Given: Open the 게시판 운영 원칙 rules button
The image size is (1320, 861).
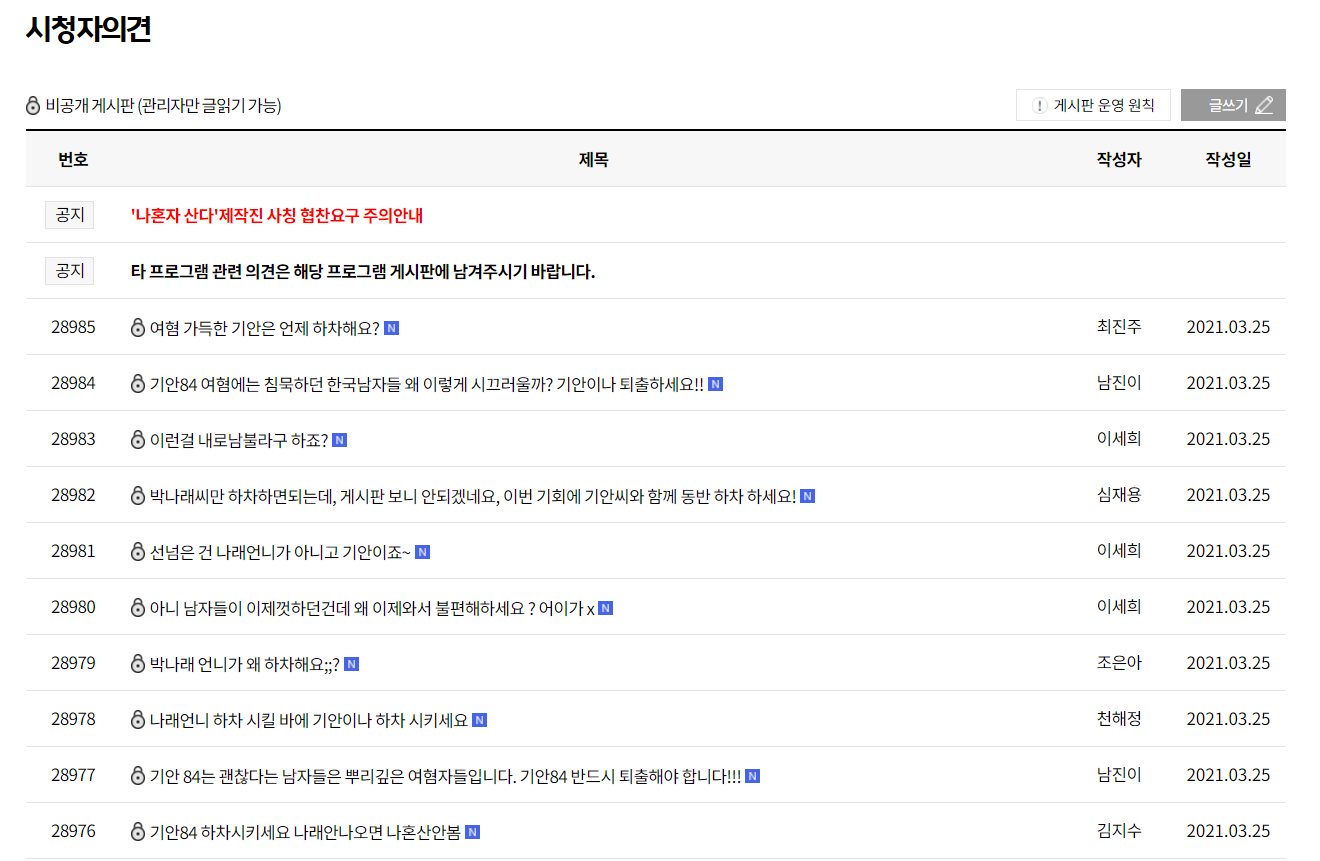Looking at the screenshot, I should (x=1093, y=105).
